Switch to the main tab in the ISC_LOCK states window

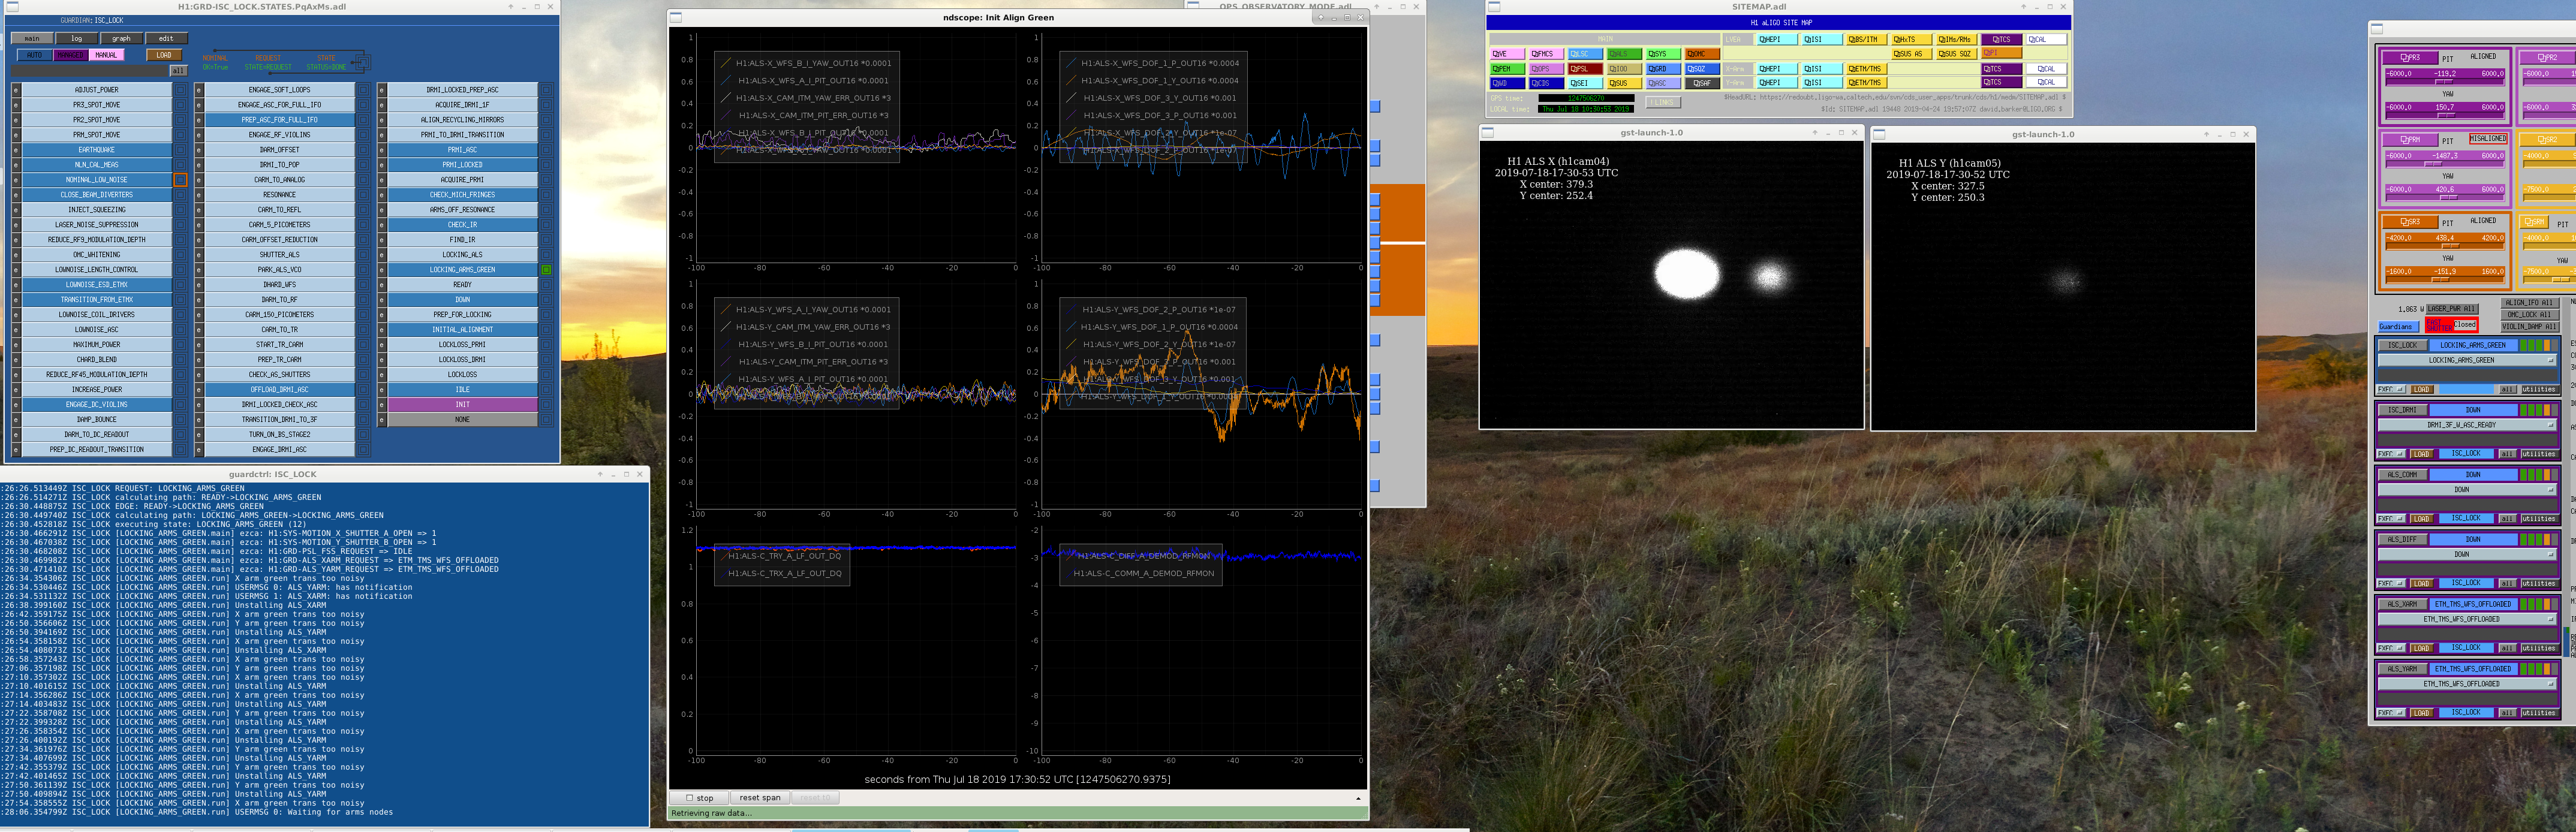[32, 38]
